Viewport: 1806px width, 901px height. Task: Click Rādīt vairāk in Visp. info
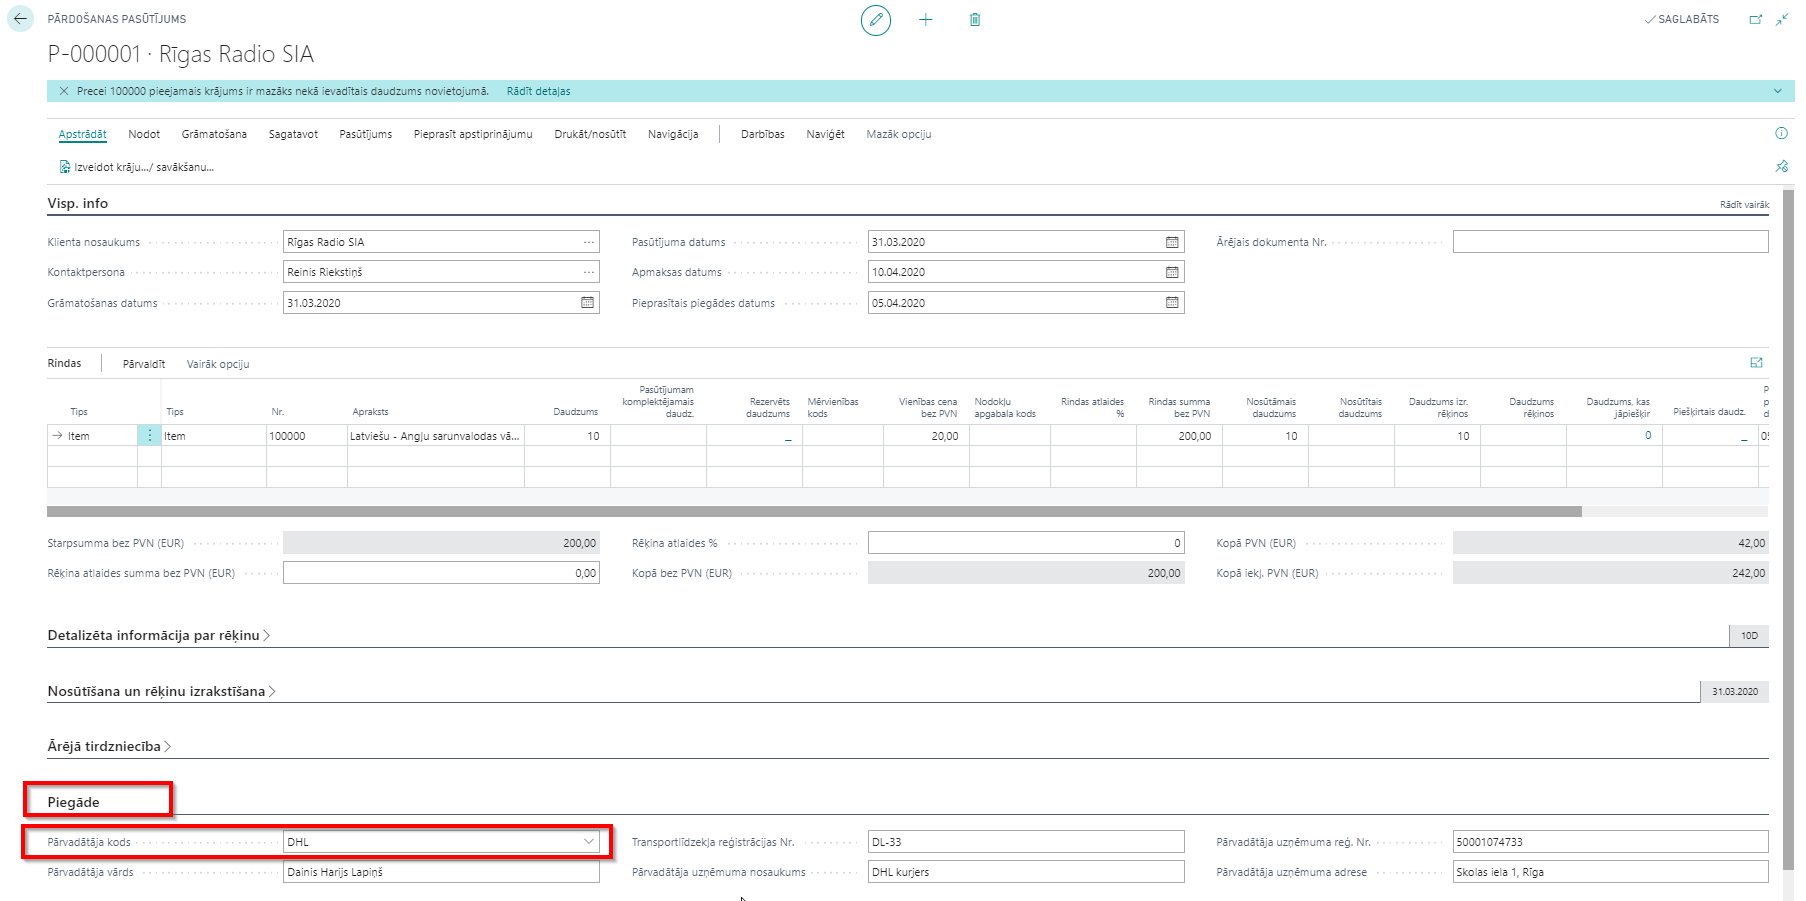[x=1744, y=204]
